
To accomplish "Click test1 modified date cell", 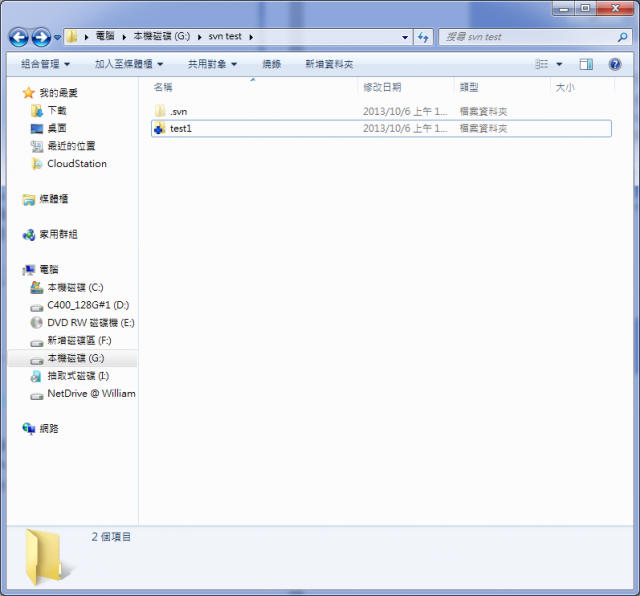I will click(x=405, y=129).
